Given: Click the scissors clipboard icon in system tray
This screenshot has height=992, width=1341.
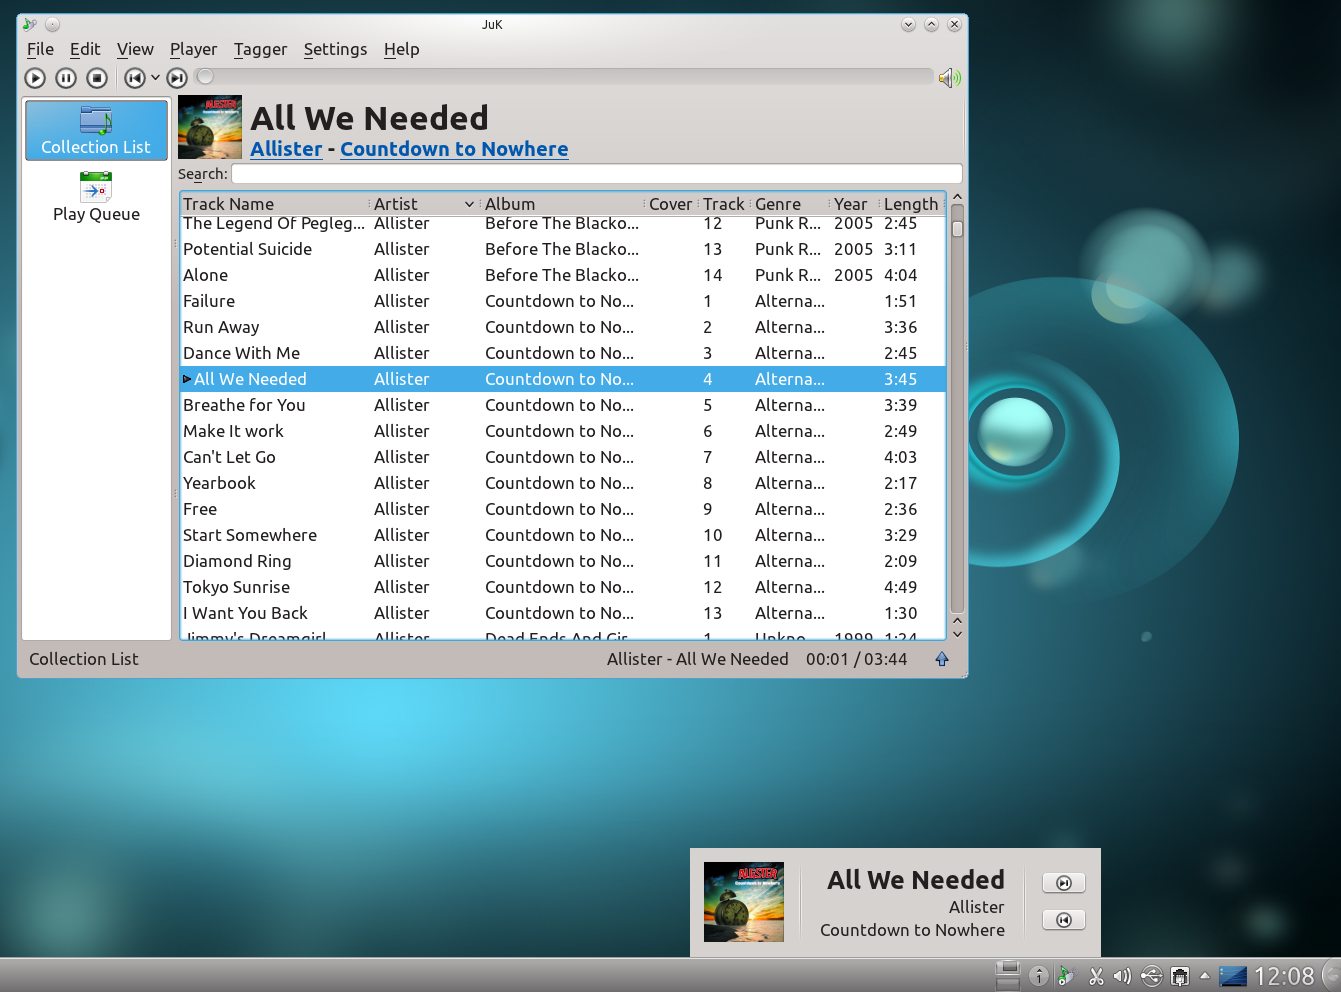Looking at the screenshot, I should coord(1096,976).
